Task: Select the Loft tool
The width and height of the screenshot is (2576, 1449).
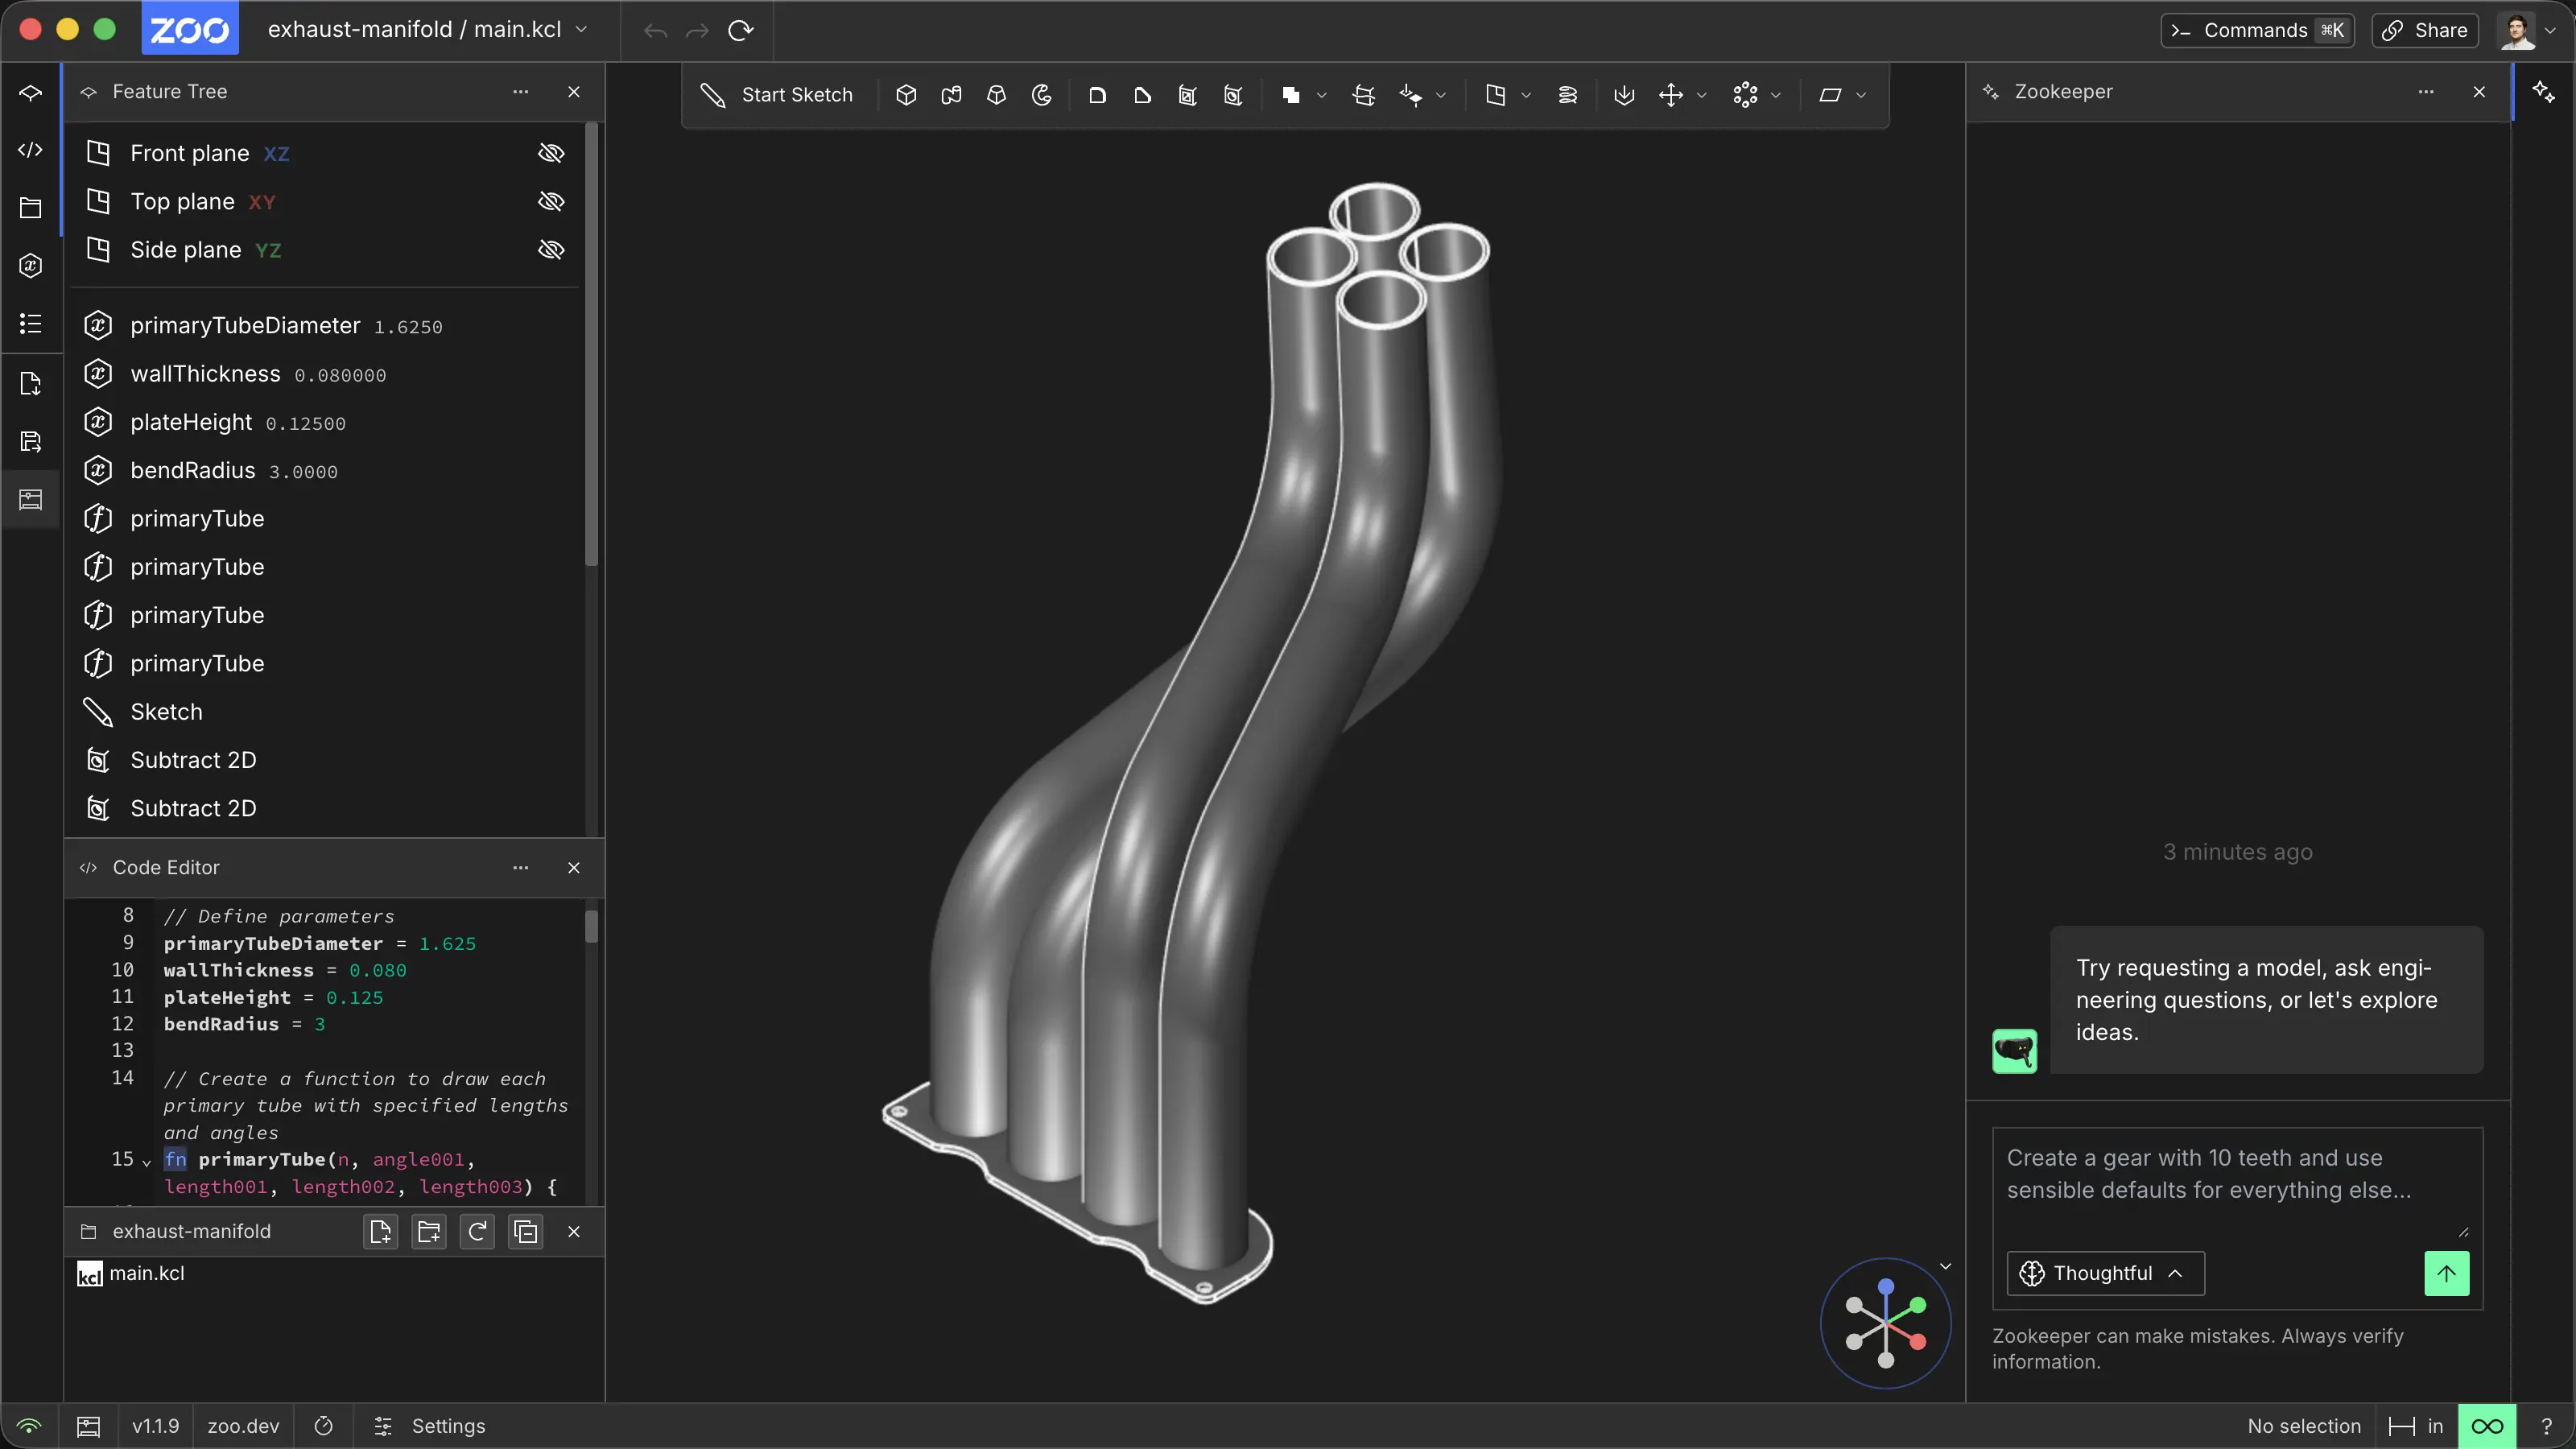Action: point(996,95)
